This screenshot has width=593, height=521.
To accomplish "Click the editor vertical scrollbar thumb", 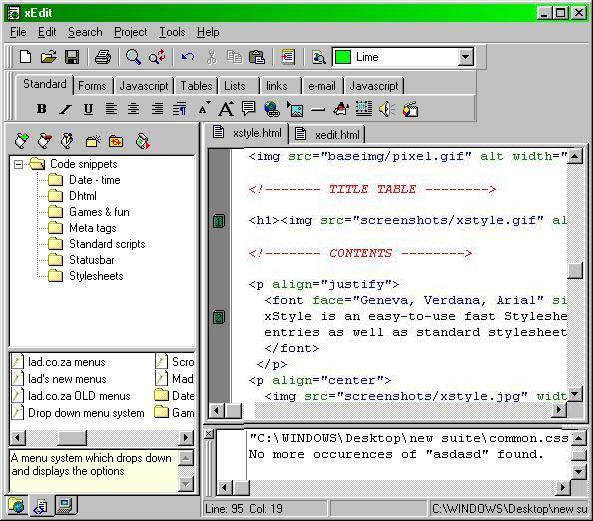I will tap(575, 270).
